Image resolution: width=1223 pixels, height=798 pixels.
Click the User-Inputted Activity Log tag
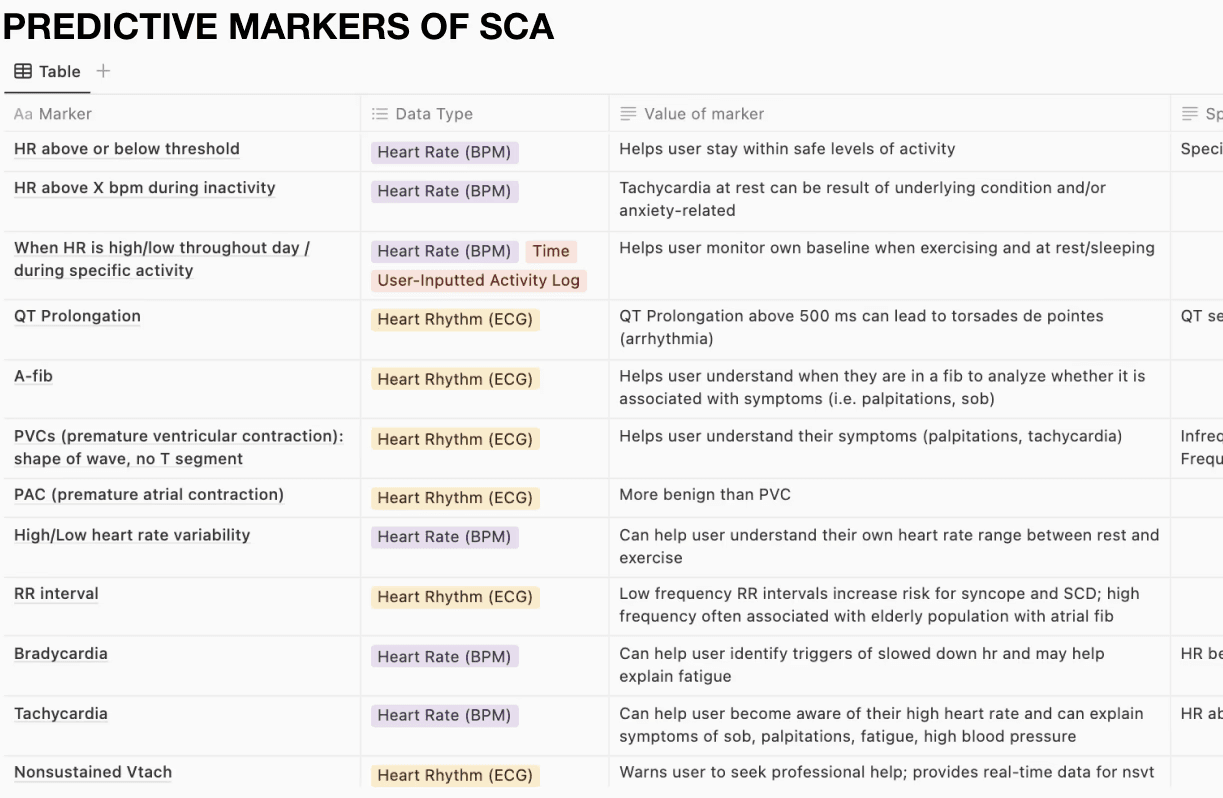[479, 280]
